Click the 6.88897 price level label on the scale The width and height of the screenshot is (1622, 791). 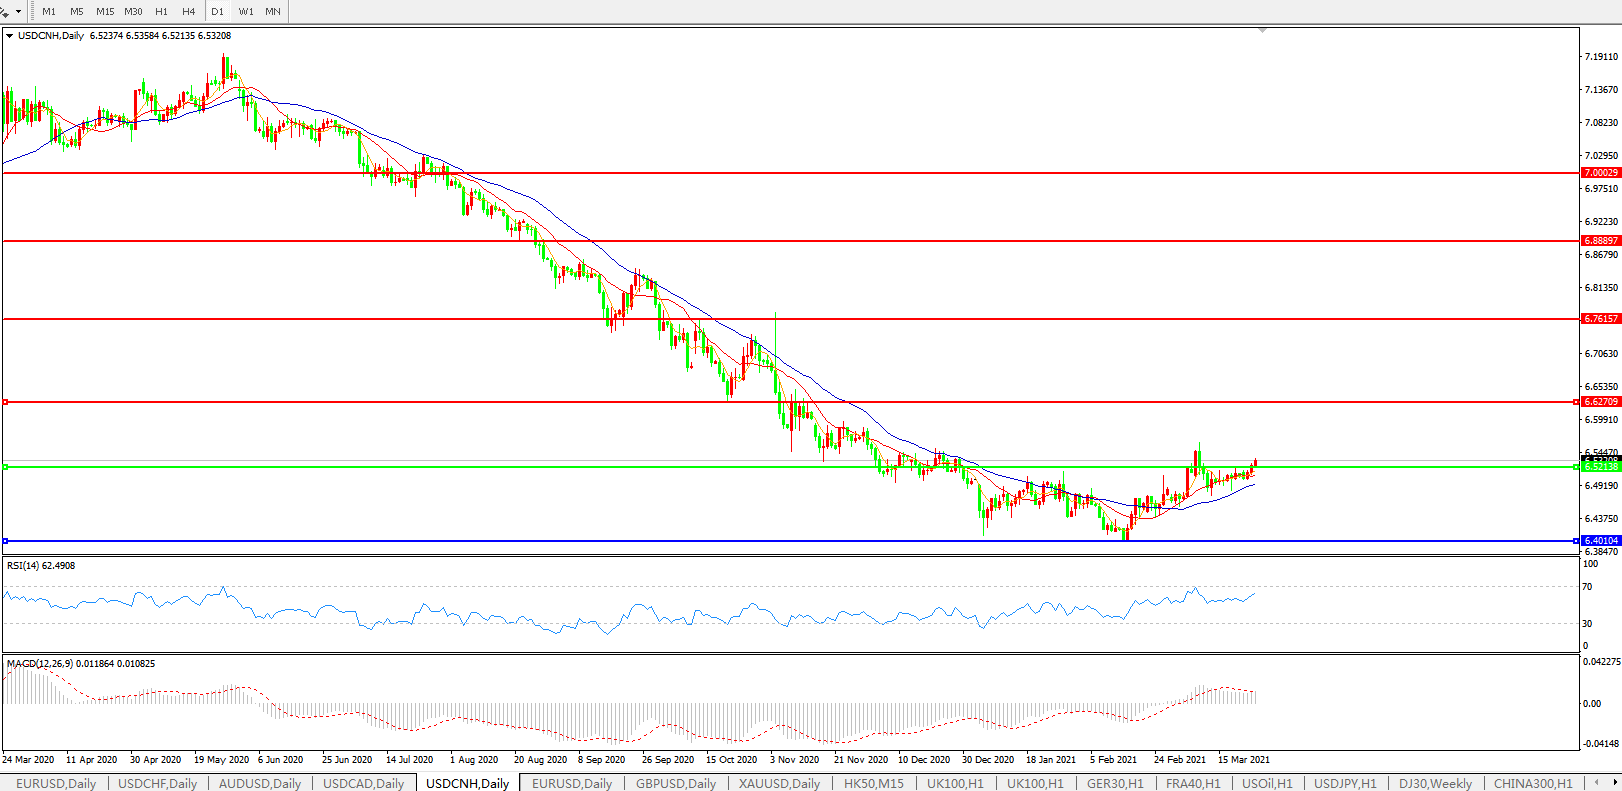pyautogui.click(x=1600, y=241)
